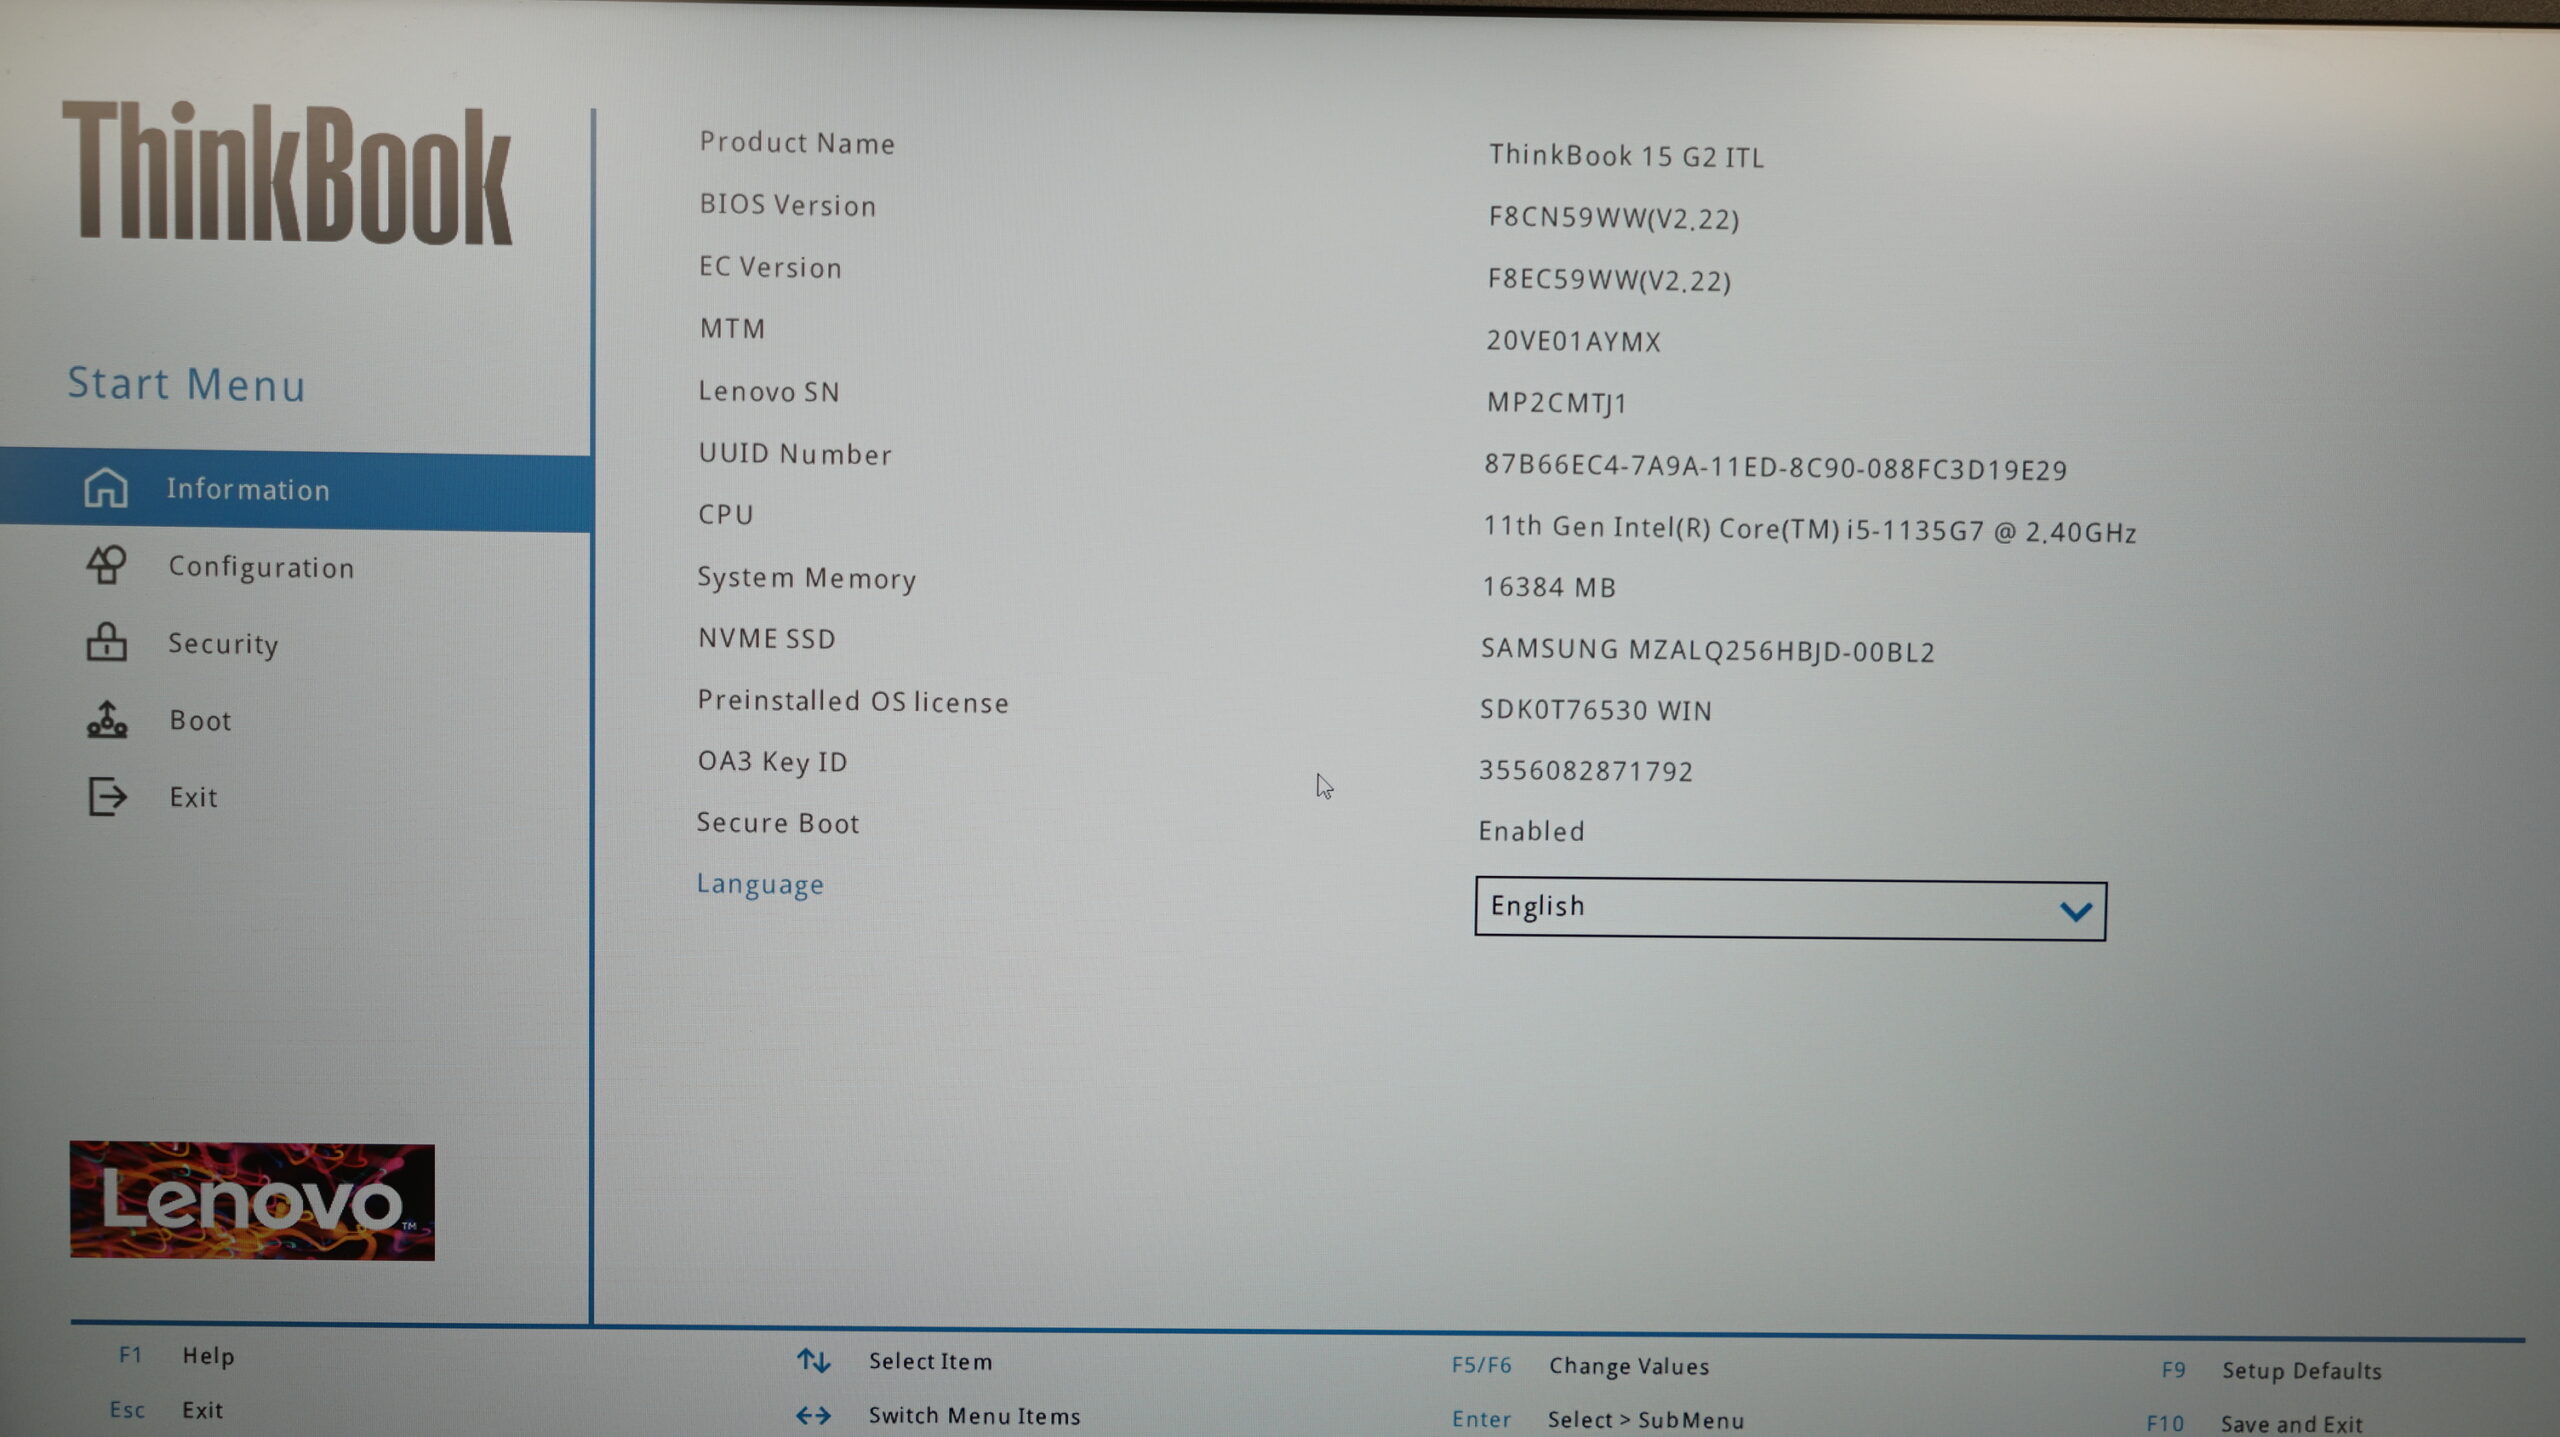Open the Configuration menu item

coord(261,567)
